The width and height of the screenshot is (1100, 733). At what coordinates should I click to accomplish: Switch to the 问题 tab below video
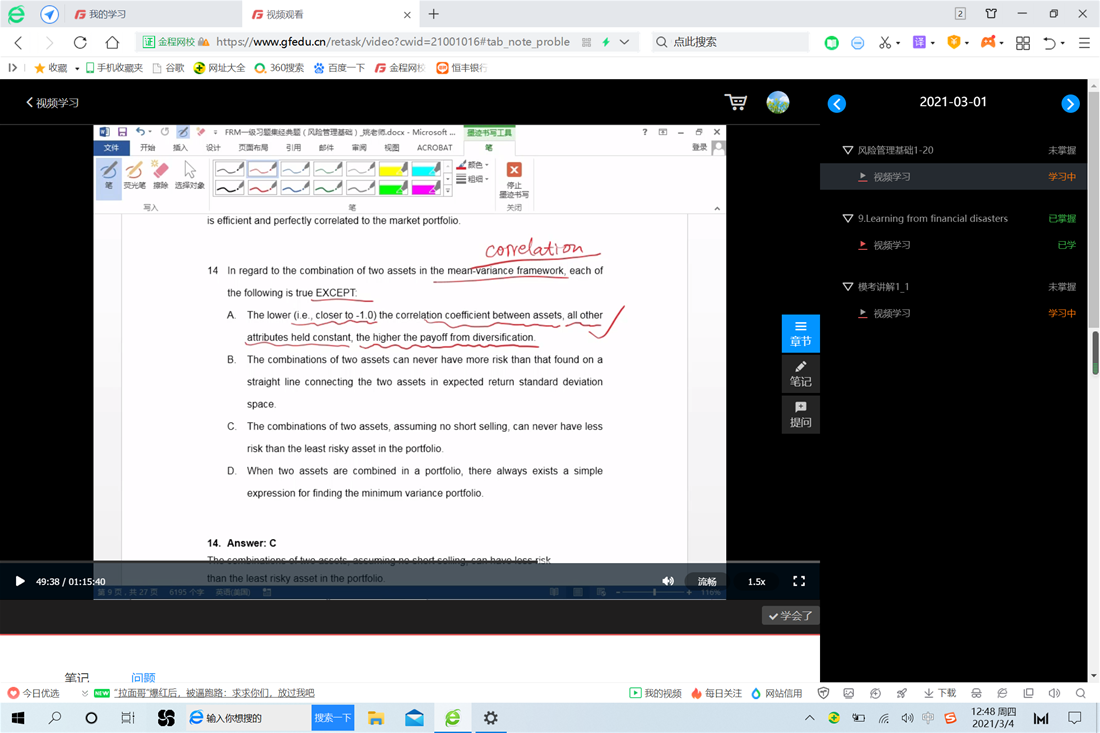(143, 677)
